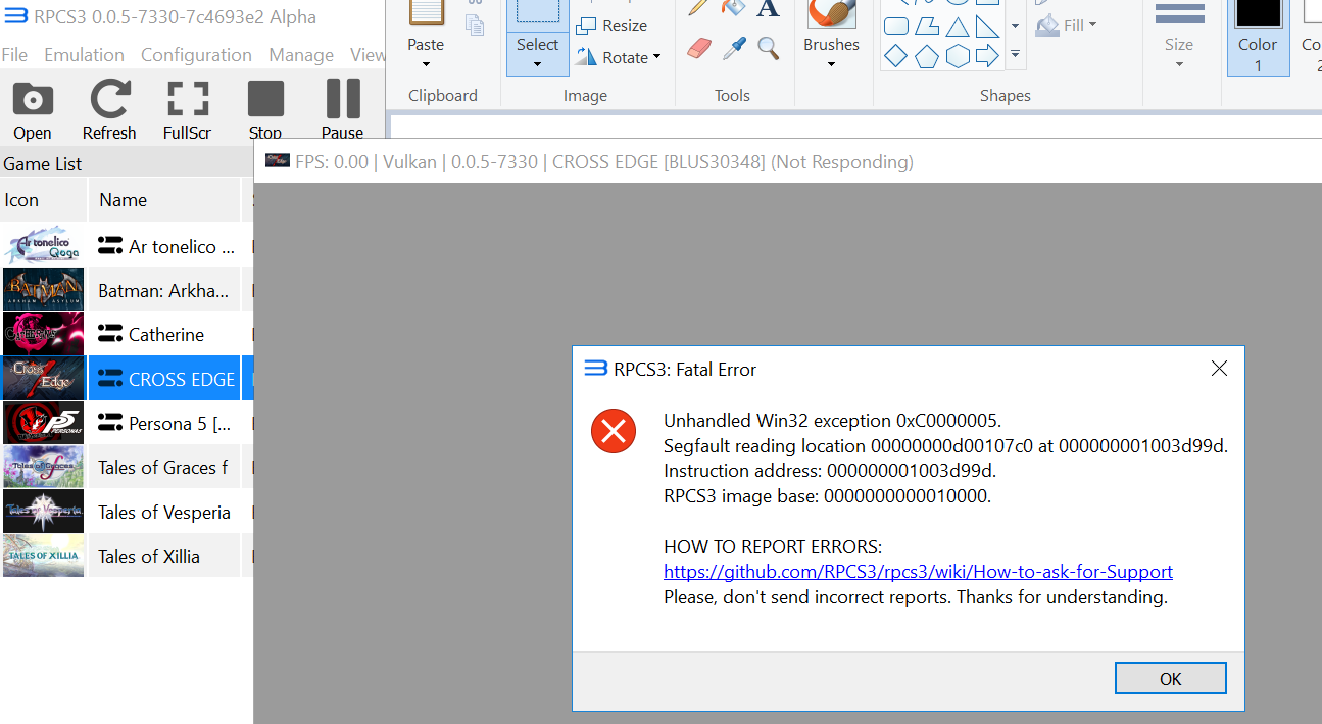Click the Open icon in RPCS3
The height and width of the screenshot is (724, 1322).
(31, 96)
